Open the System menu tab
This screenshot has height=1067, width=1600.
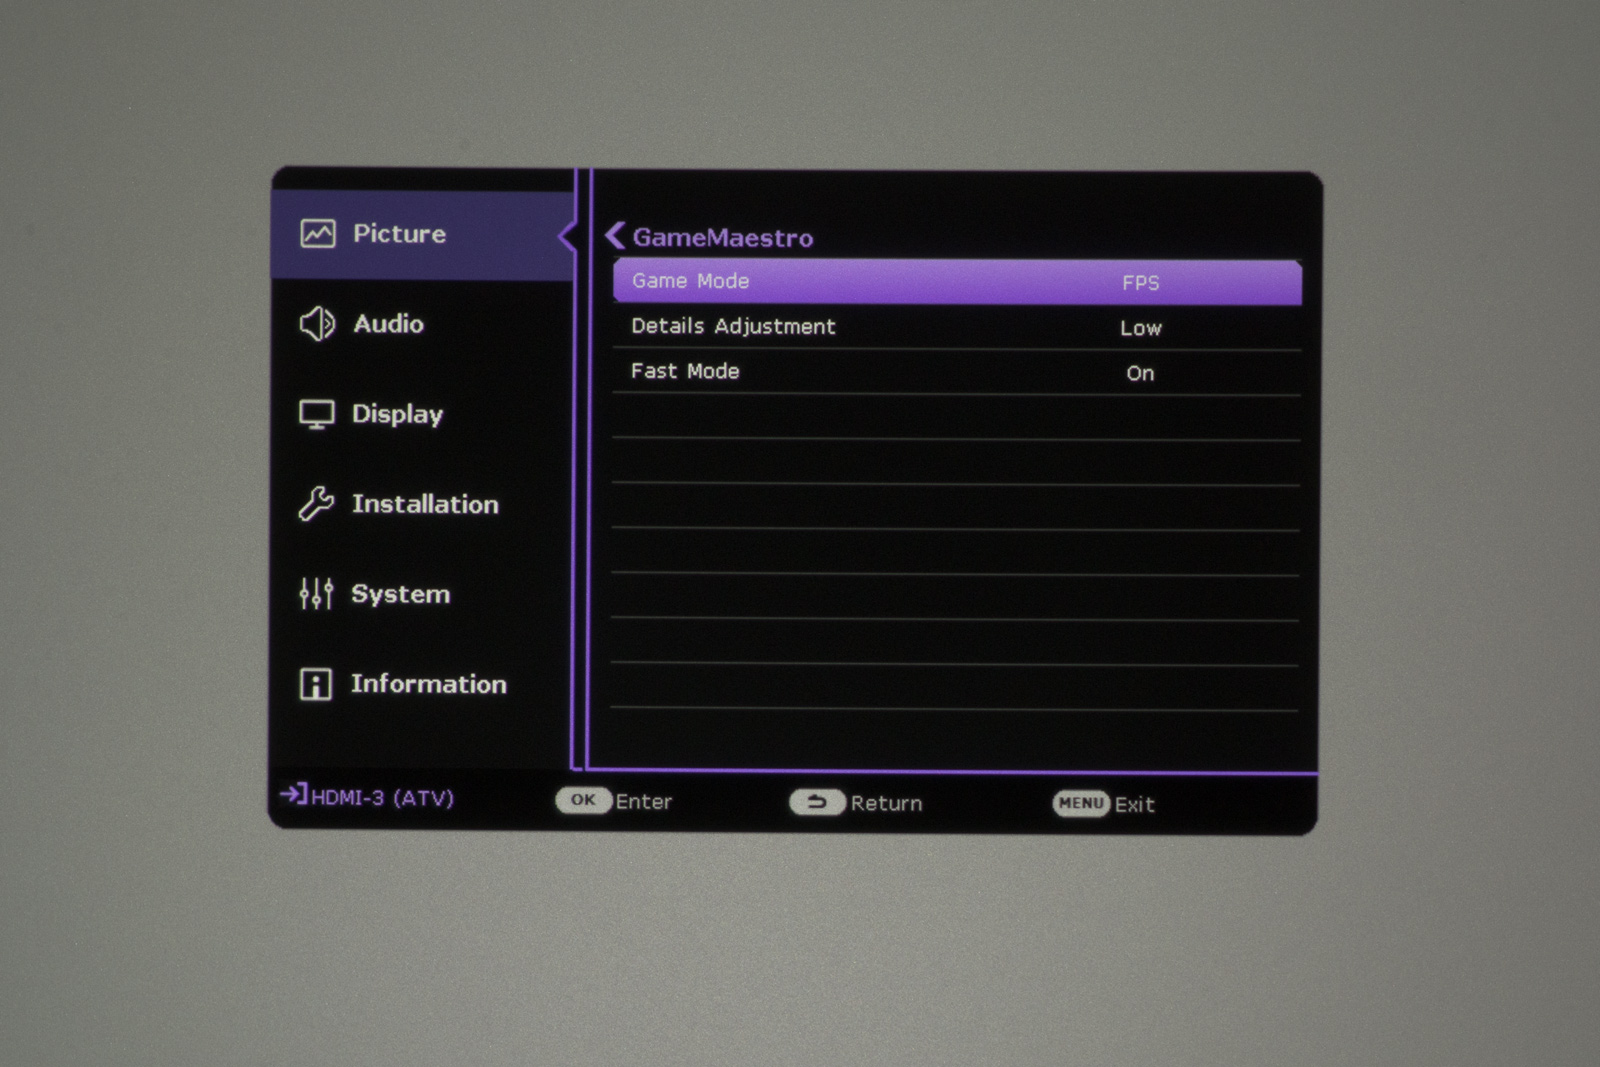pos(422,594)
